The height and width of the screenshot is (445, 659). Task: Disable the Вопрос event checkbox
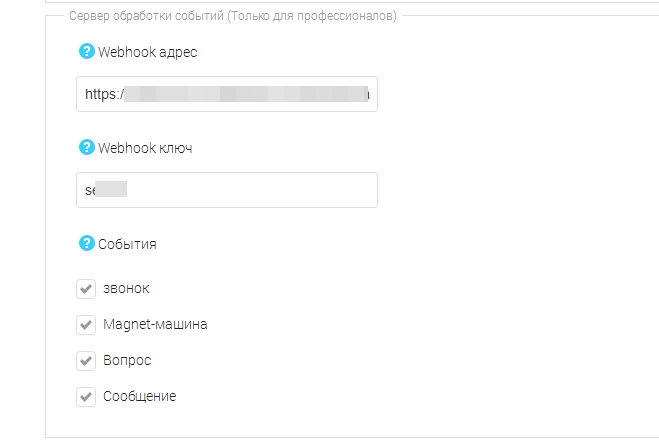(86, 361)
